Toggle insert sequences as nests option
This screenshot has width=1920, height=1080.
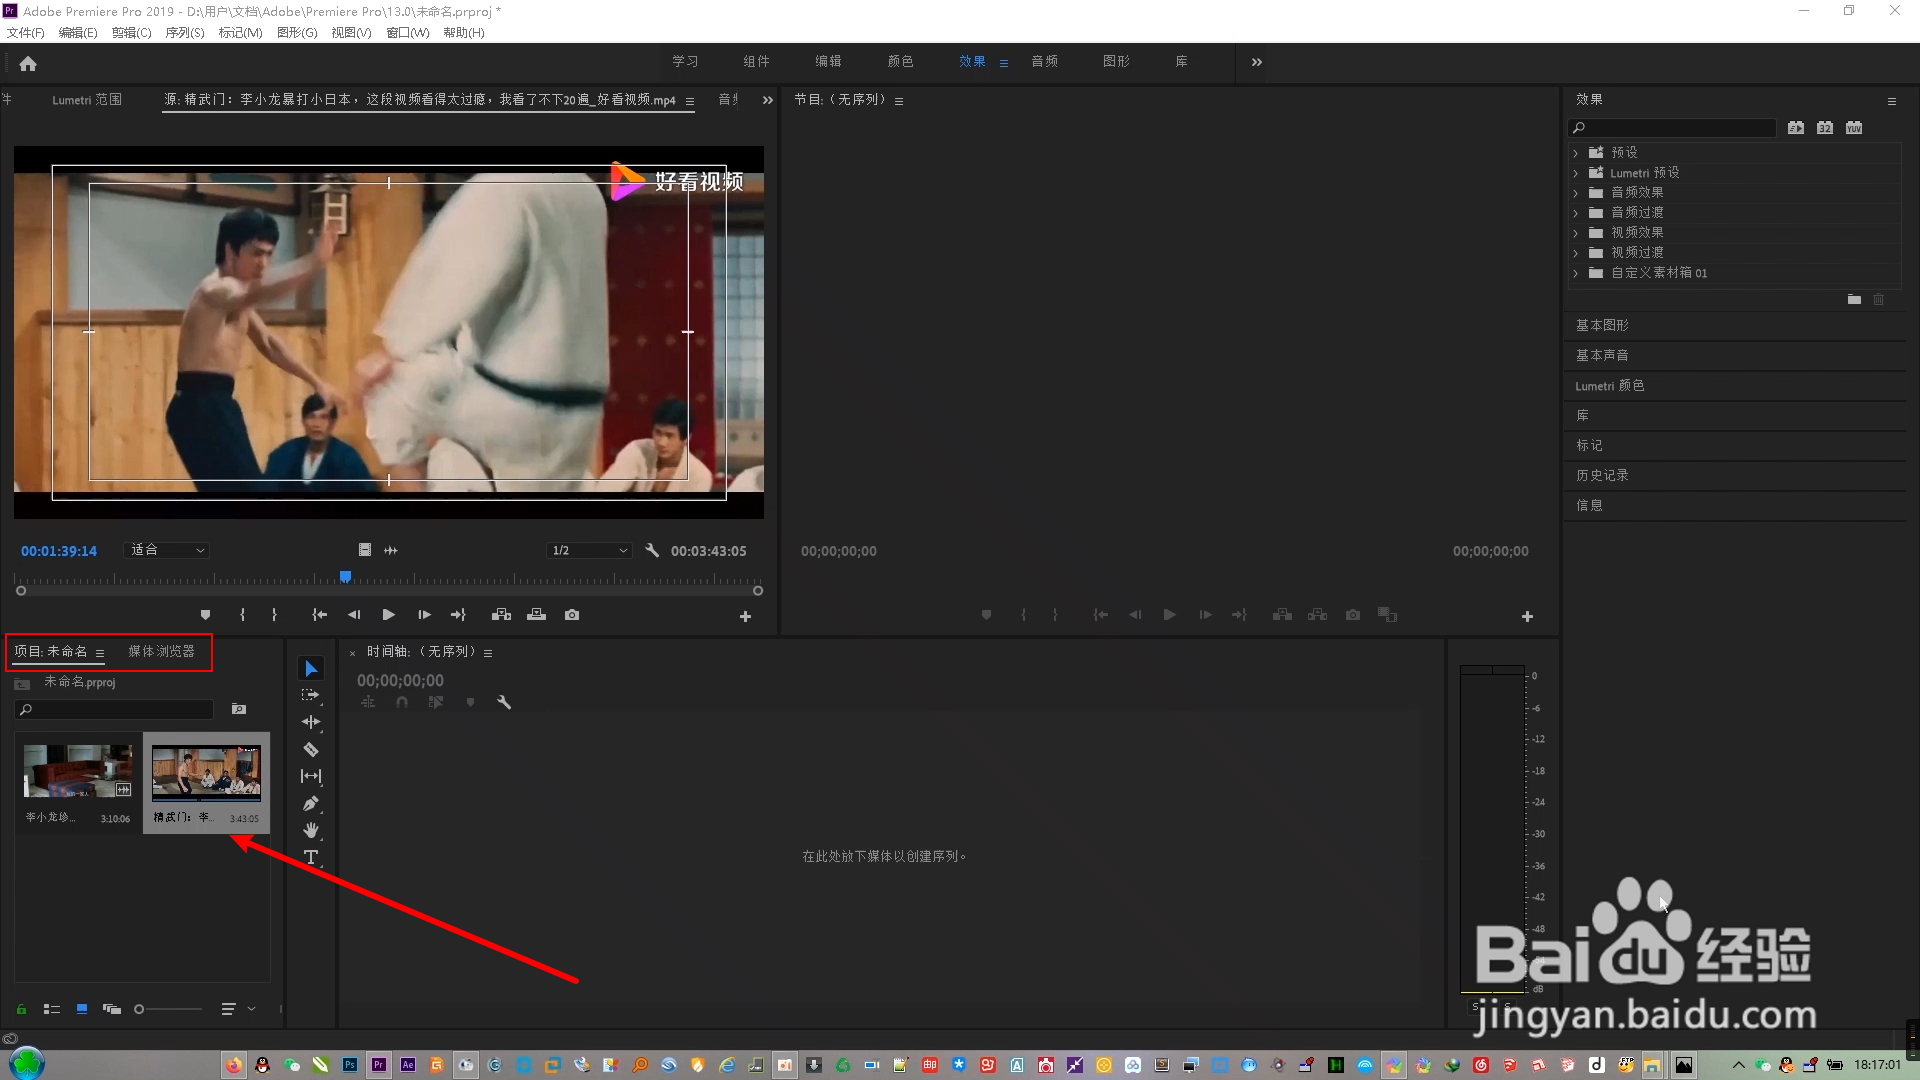click(368, 702)
